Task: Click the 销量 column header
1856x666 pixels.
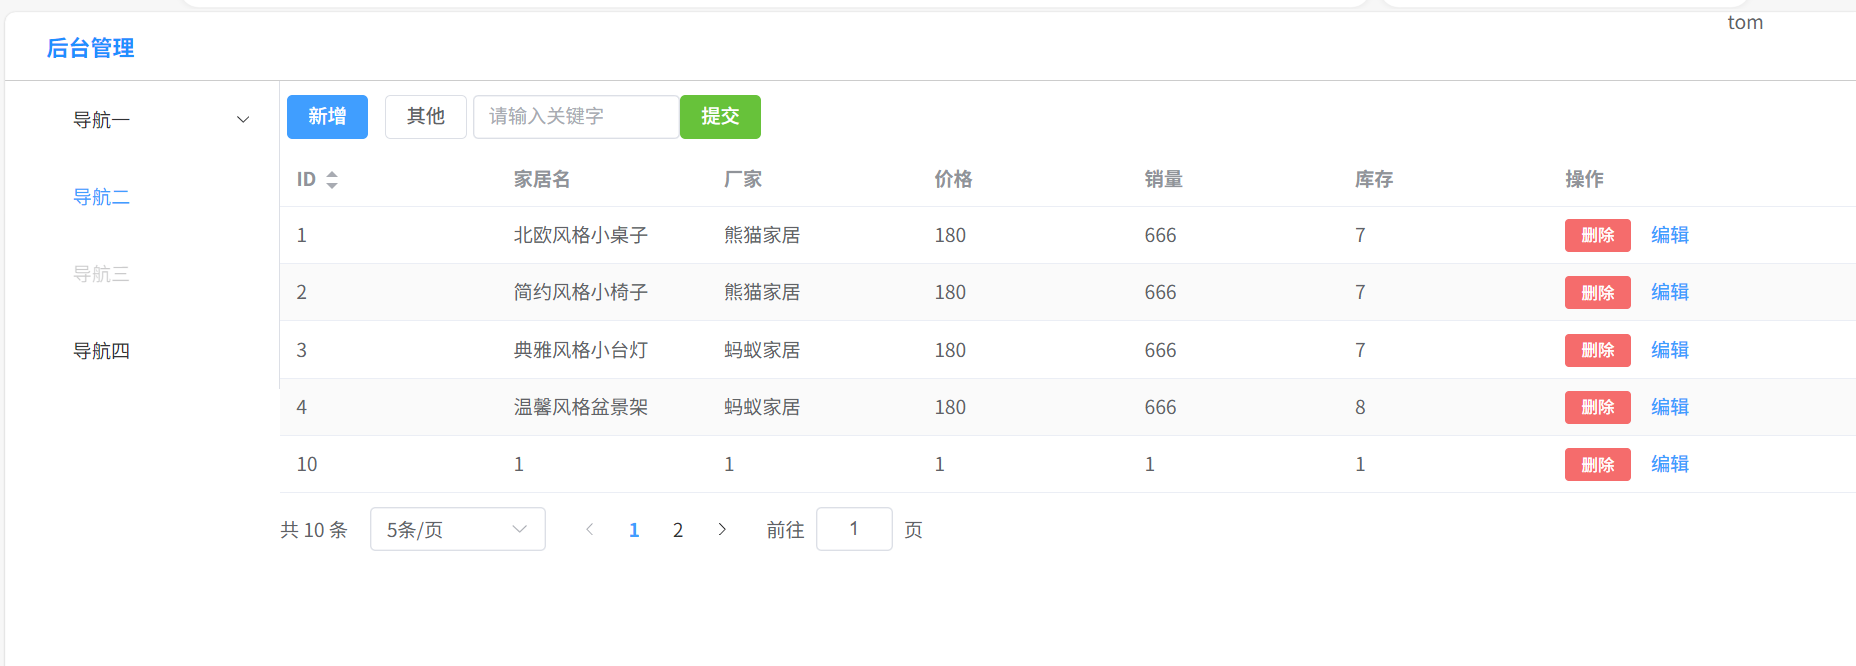Action: click(1163, 180)
